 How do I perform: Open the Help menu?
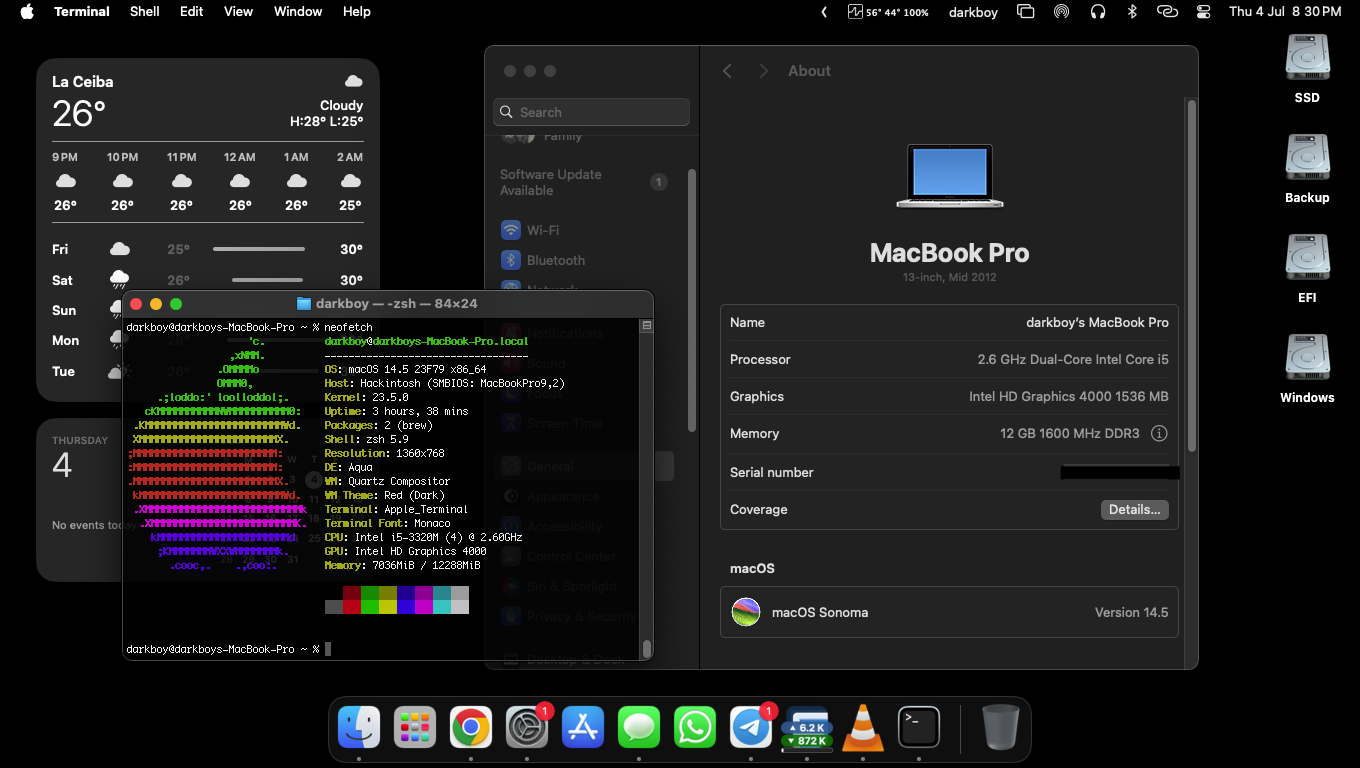click(357, 12)
